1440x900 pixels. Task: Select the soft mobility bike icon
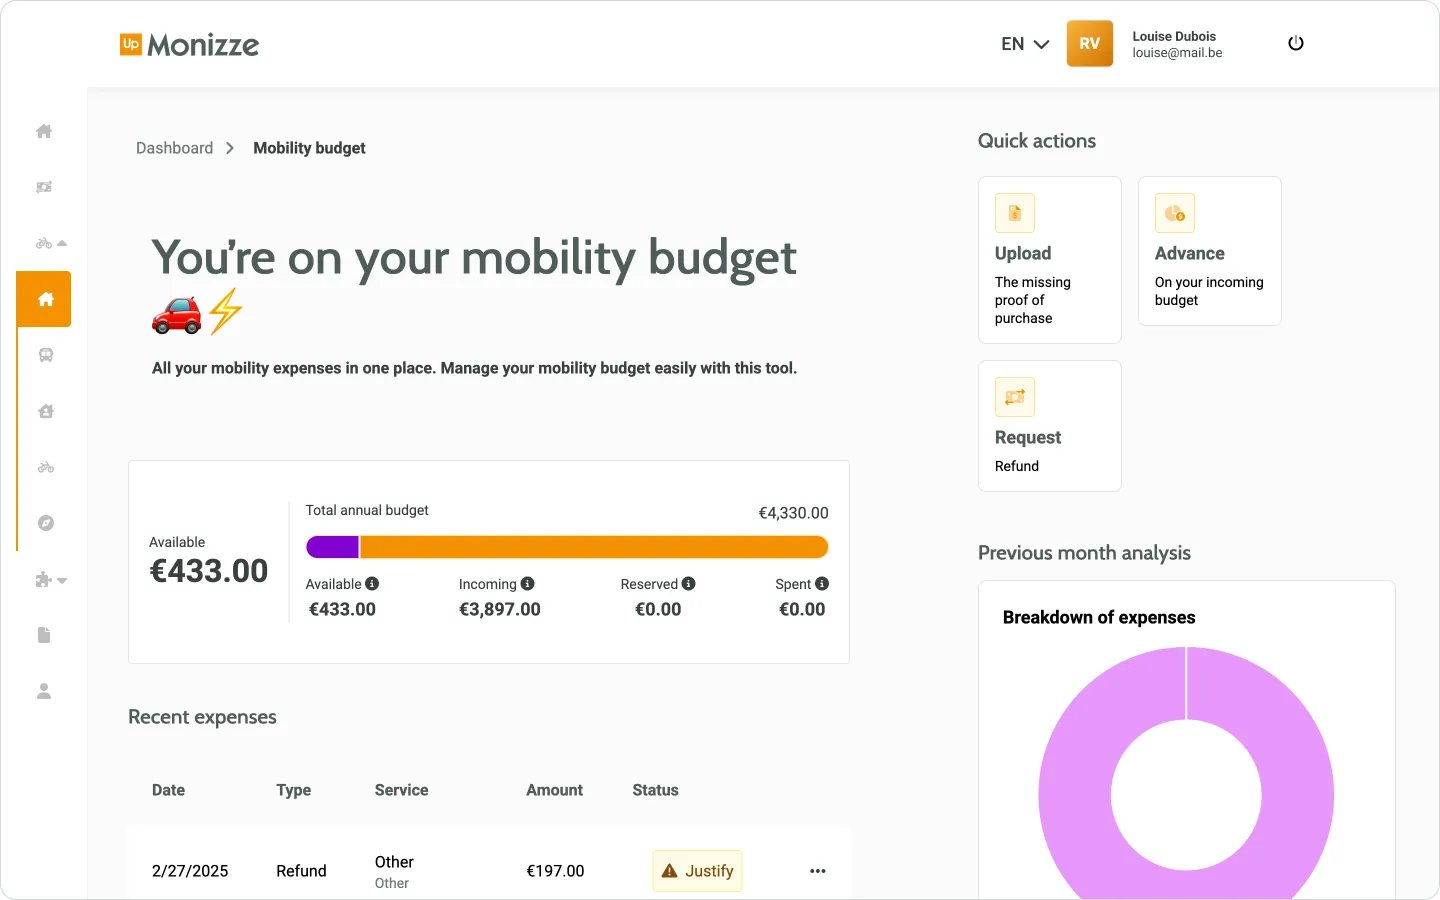pos(44,467)
